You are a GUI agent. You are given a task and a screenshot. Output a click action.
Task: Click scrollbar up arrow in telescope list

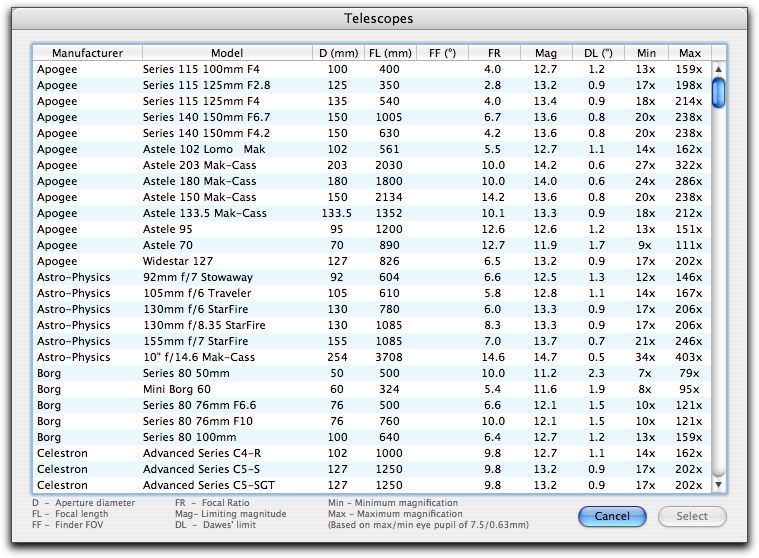tap(718, 70)
